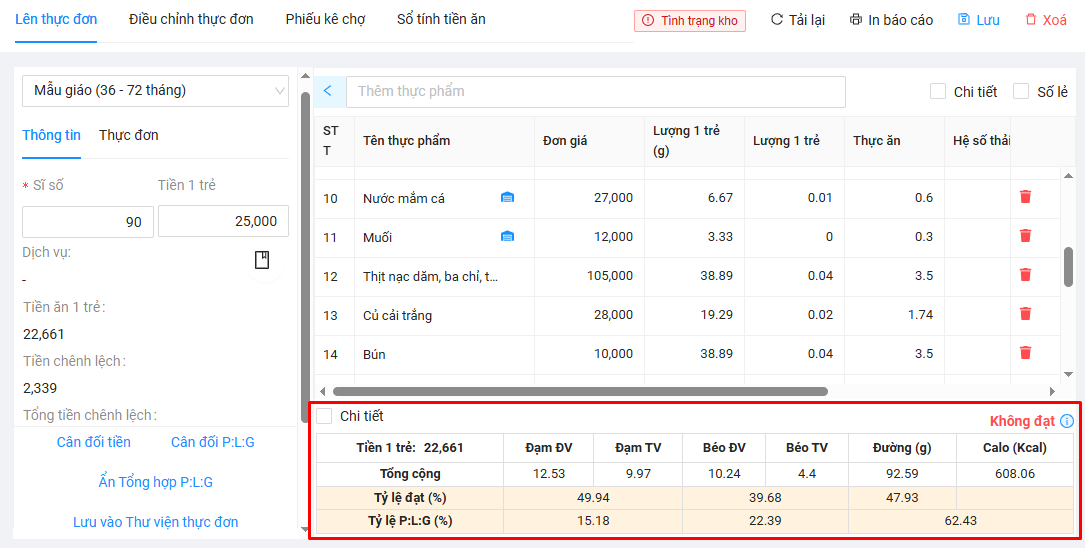Open the Dịch vụ note icon
This screenshot has width=1085, height=548.
[262, 260]
